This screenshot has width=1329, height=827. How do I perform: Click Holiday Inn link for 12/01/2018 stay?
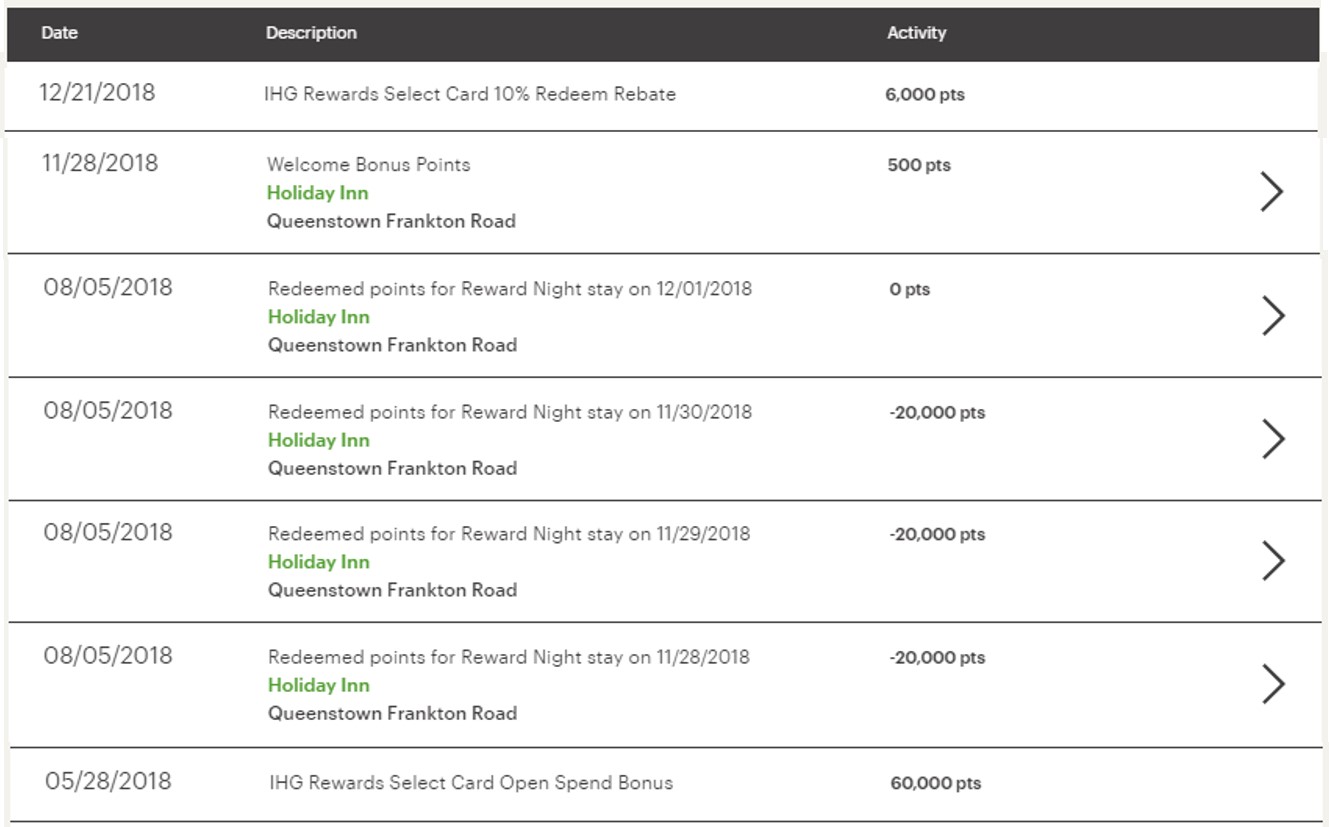(318, 317)
